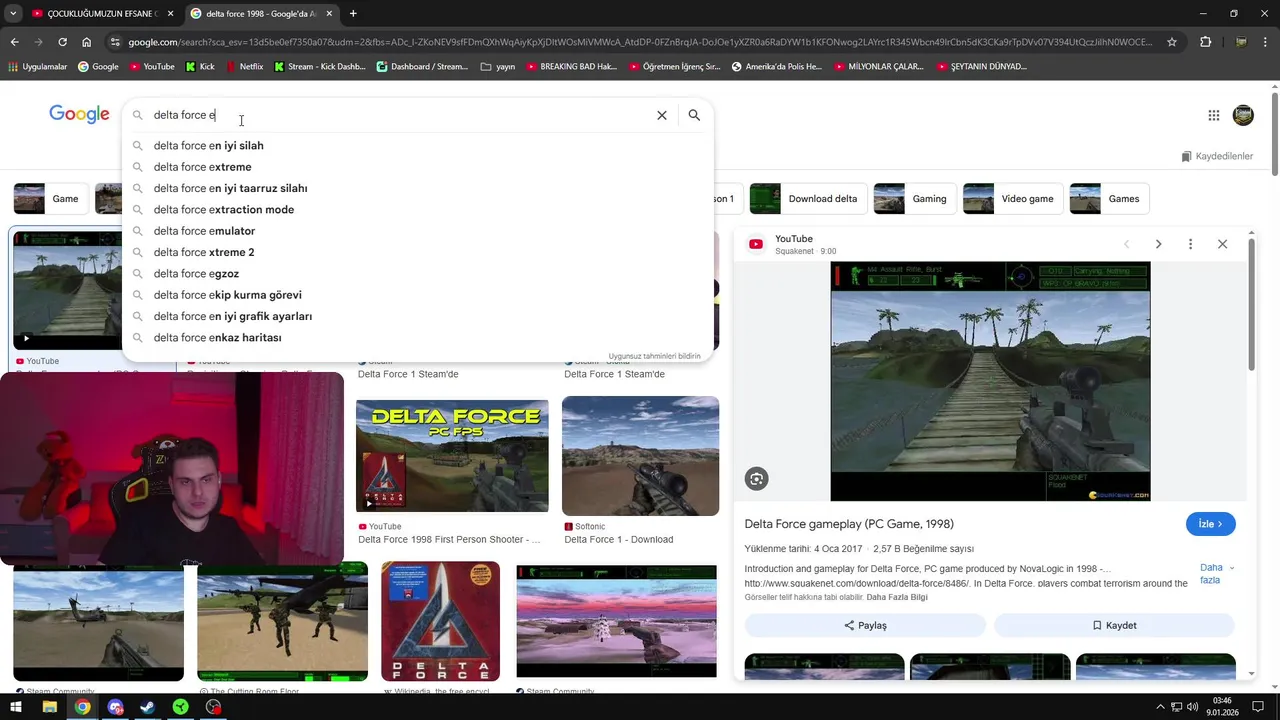Select suggestion 'delta force egzoz'
1280x720 pixels.
tap(418, 274)
